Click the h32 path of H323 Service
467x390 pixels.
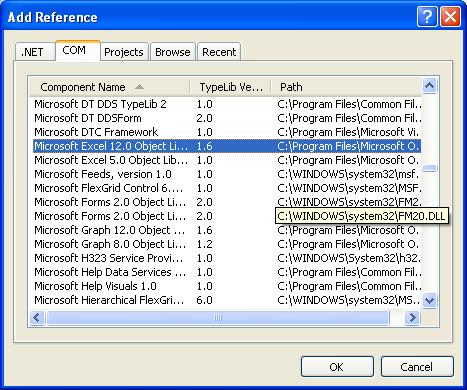tap(349, 258)
